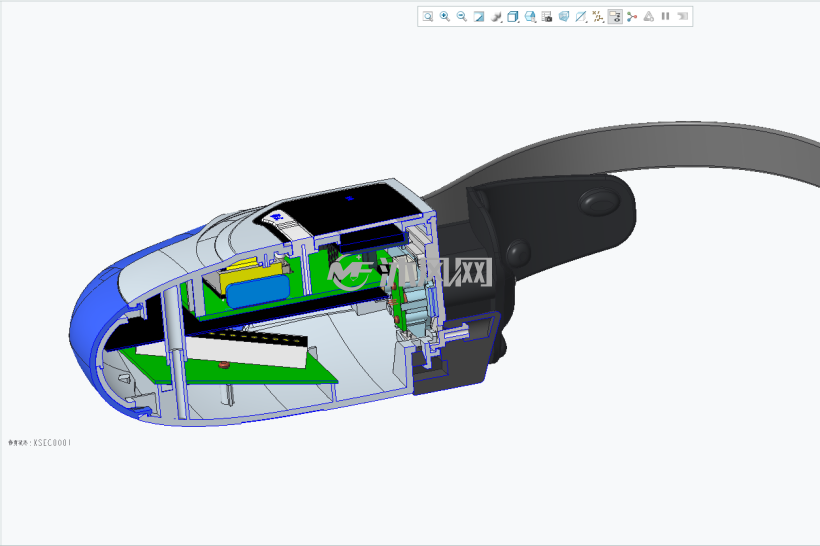Toggle the Spin Center icon

[632, 17]
